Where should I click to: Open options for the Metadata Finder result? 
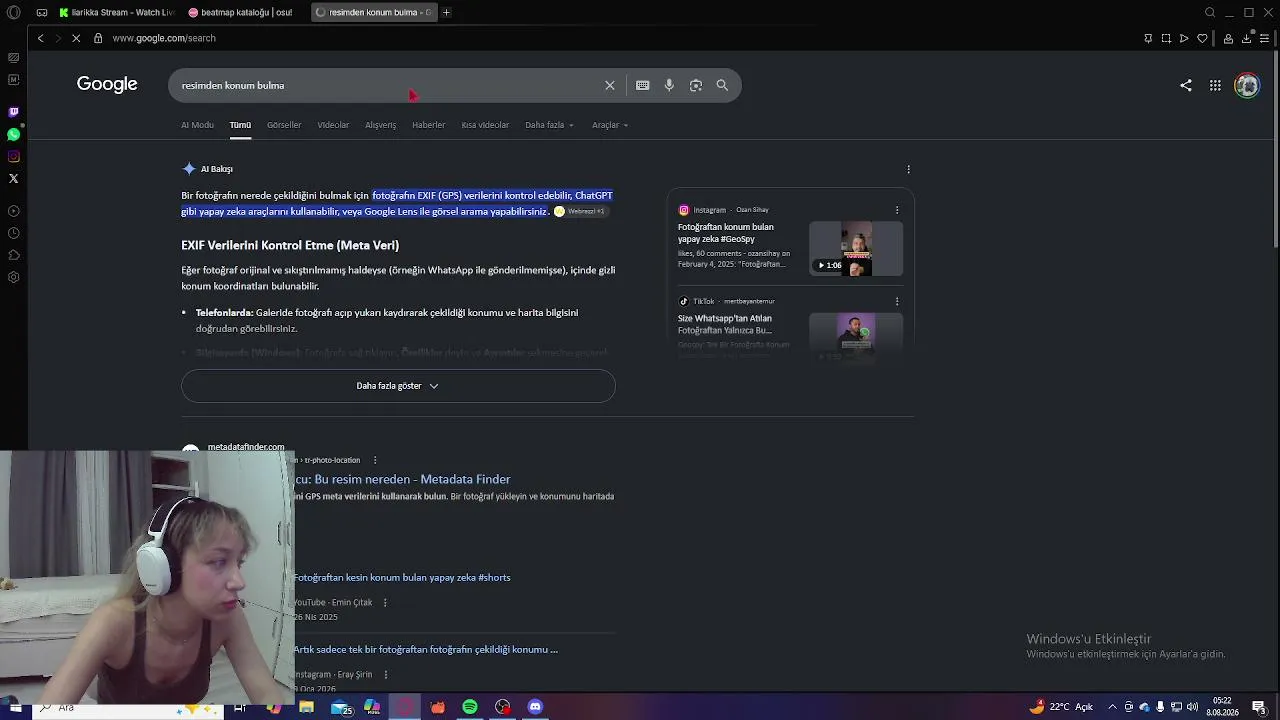375,460
